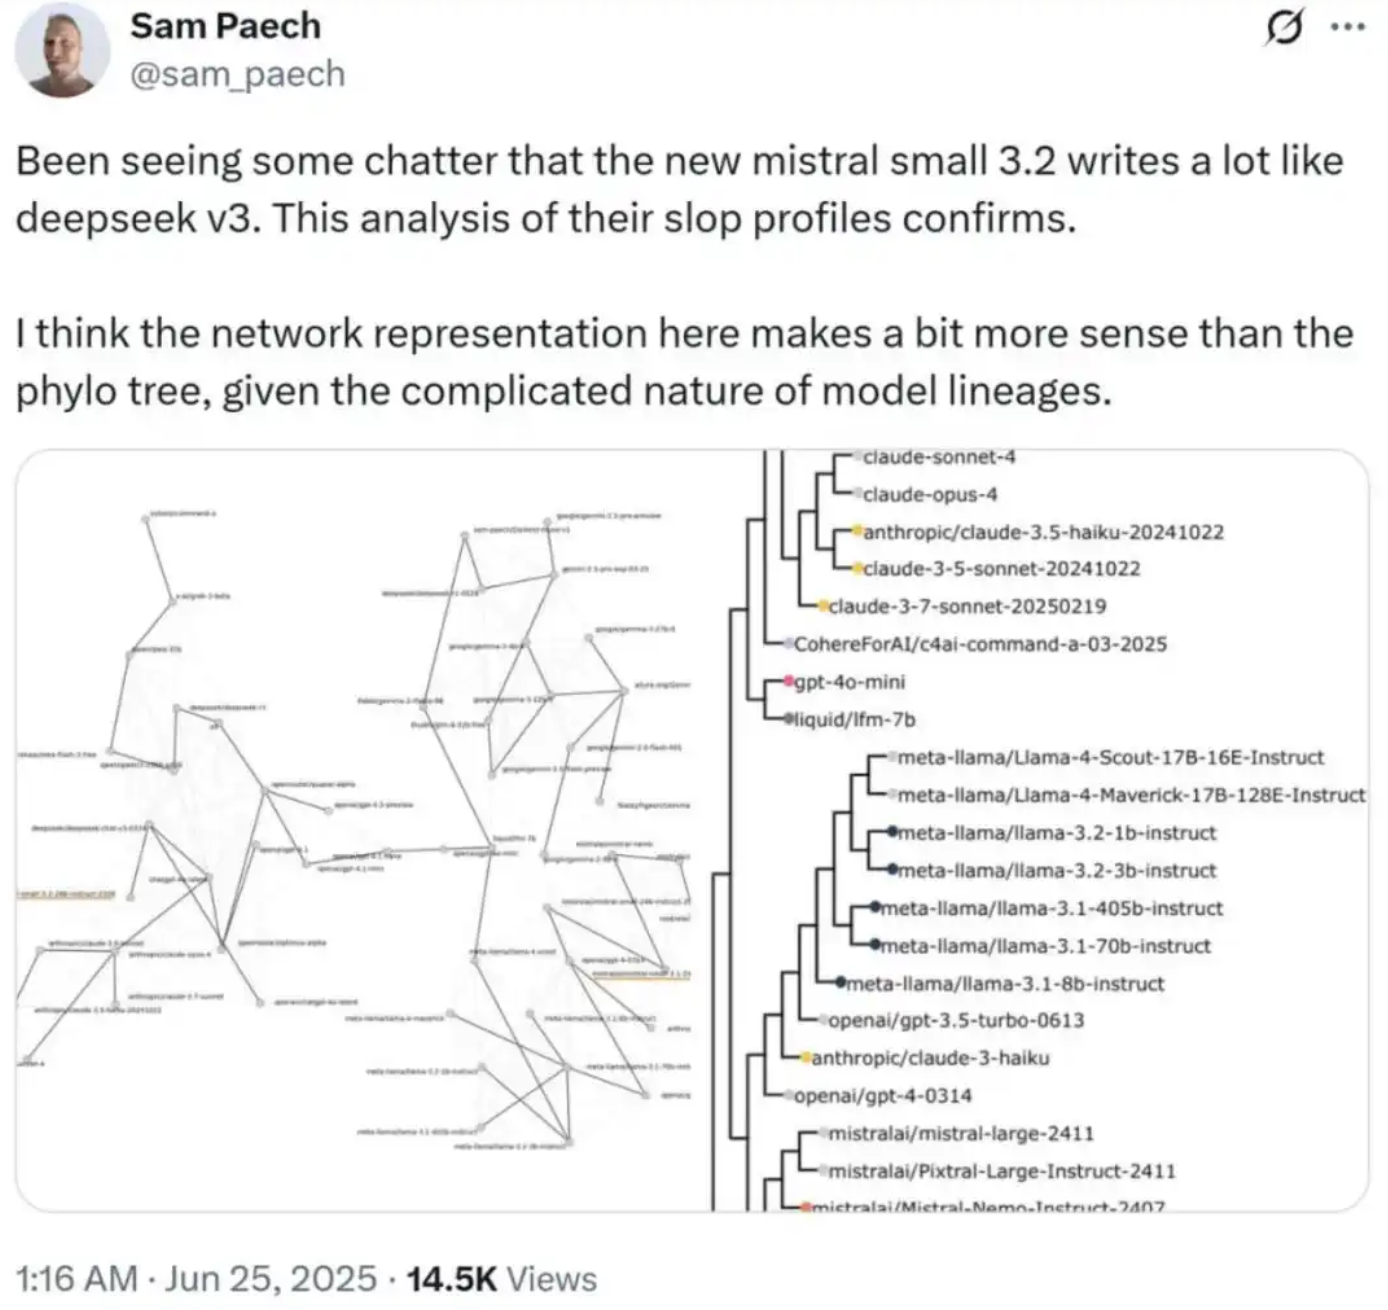The height and width of the screenshot is (1310, 1388).
Task: Click the Grok slash-circle icon
Action: [x=1284, y=29]
